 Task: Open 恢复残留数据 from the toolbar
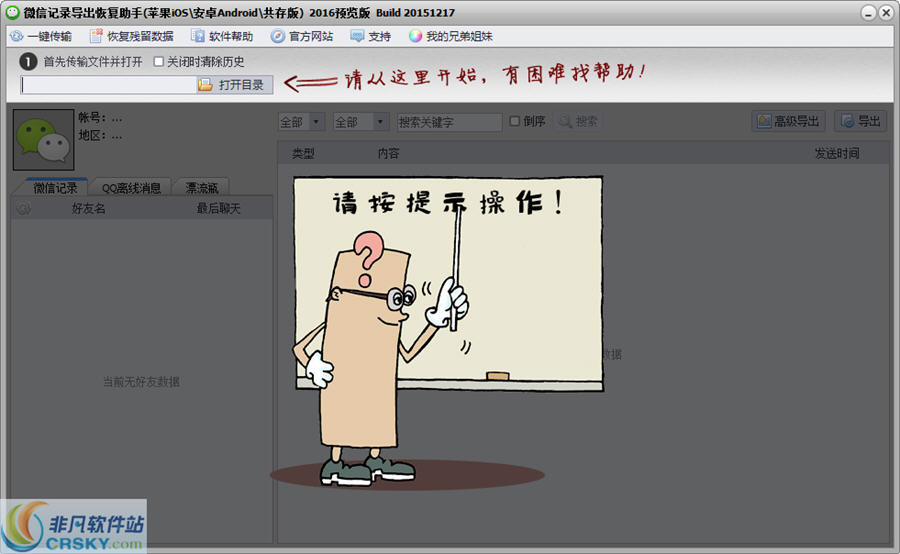click(x=131, y=36)
